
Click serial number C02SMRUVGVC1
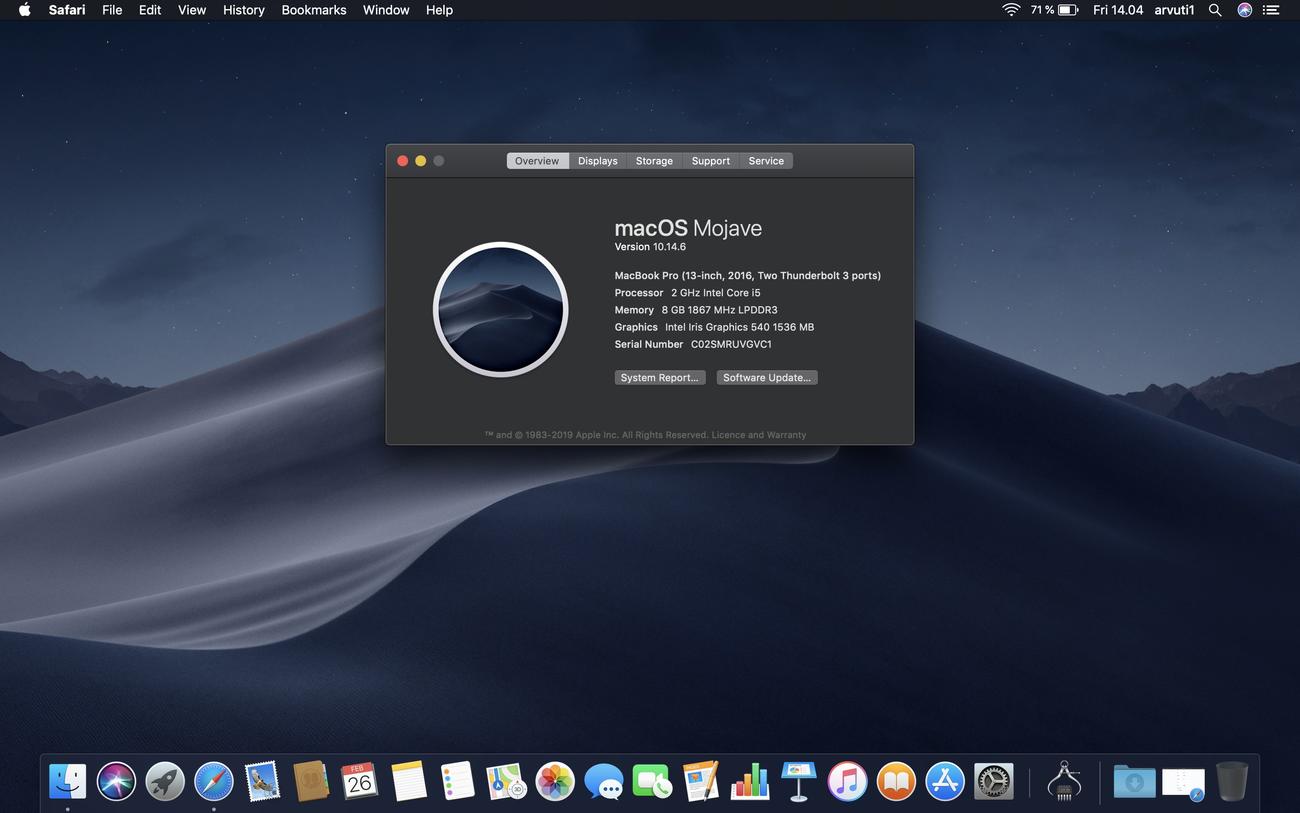(731, 344)
